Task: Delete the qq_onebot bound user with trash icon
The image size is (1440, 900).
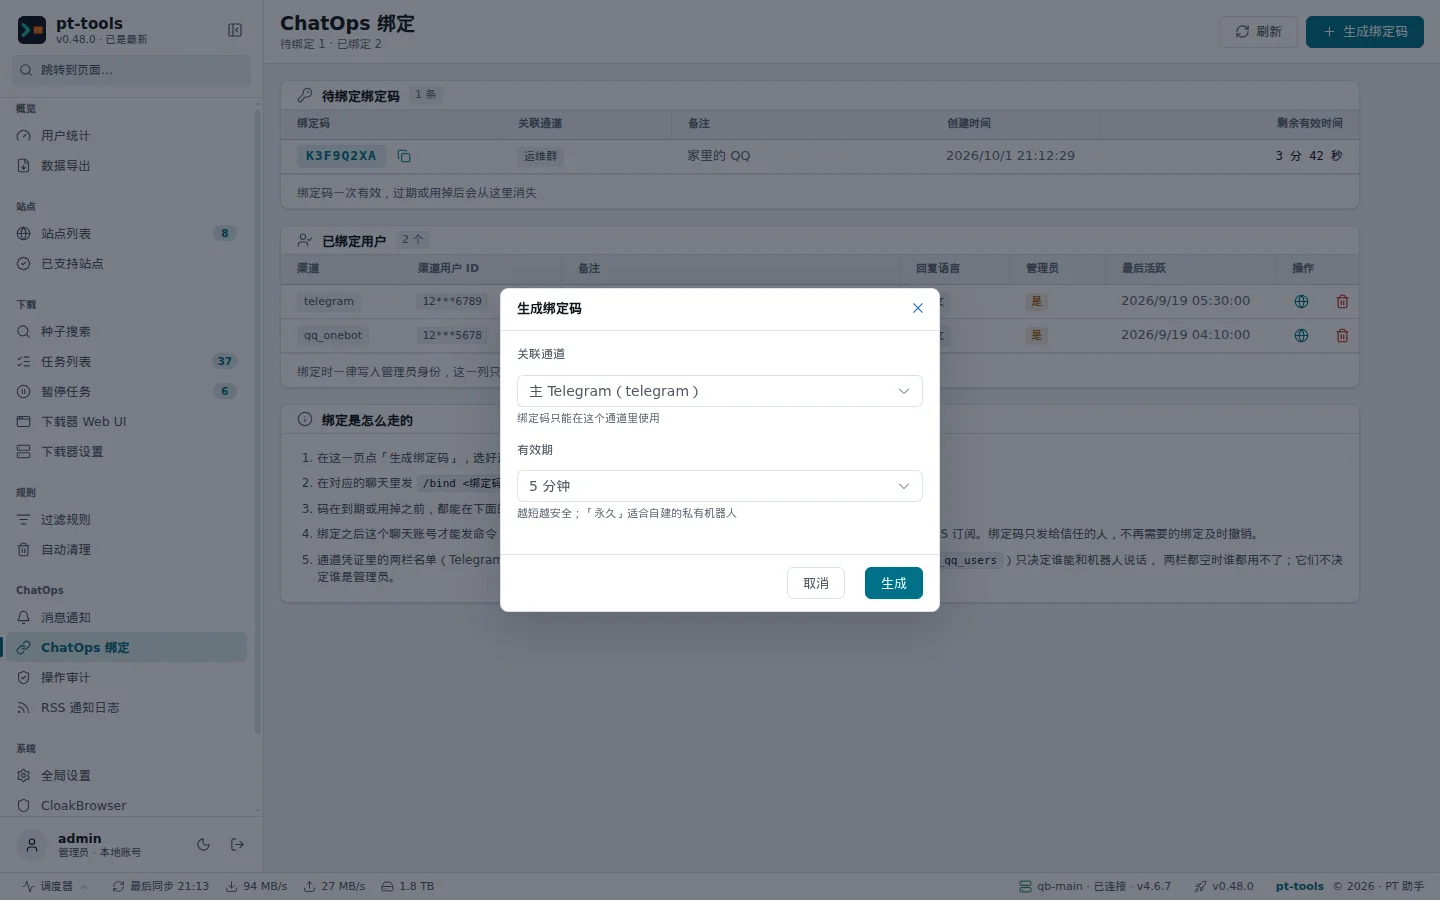Action: (x=1342, y=335)
